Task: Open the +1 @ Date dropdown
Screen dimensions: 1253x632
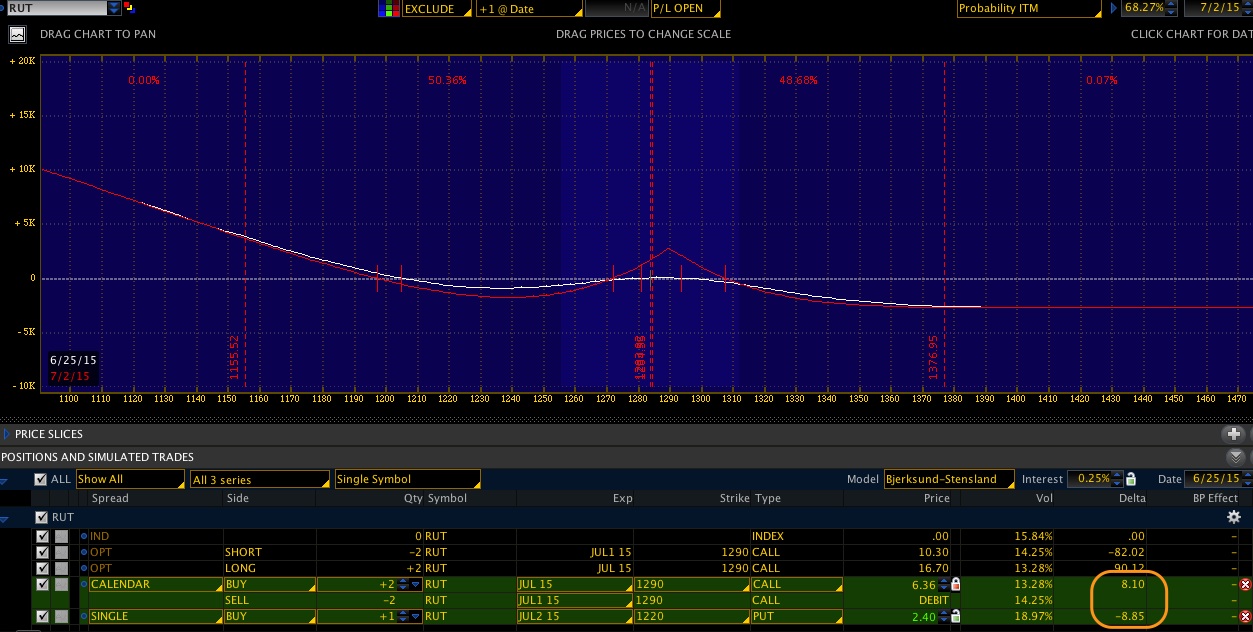Action: (530, 9)
